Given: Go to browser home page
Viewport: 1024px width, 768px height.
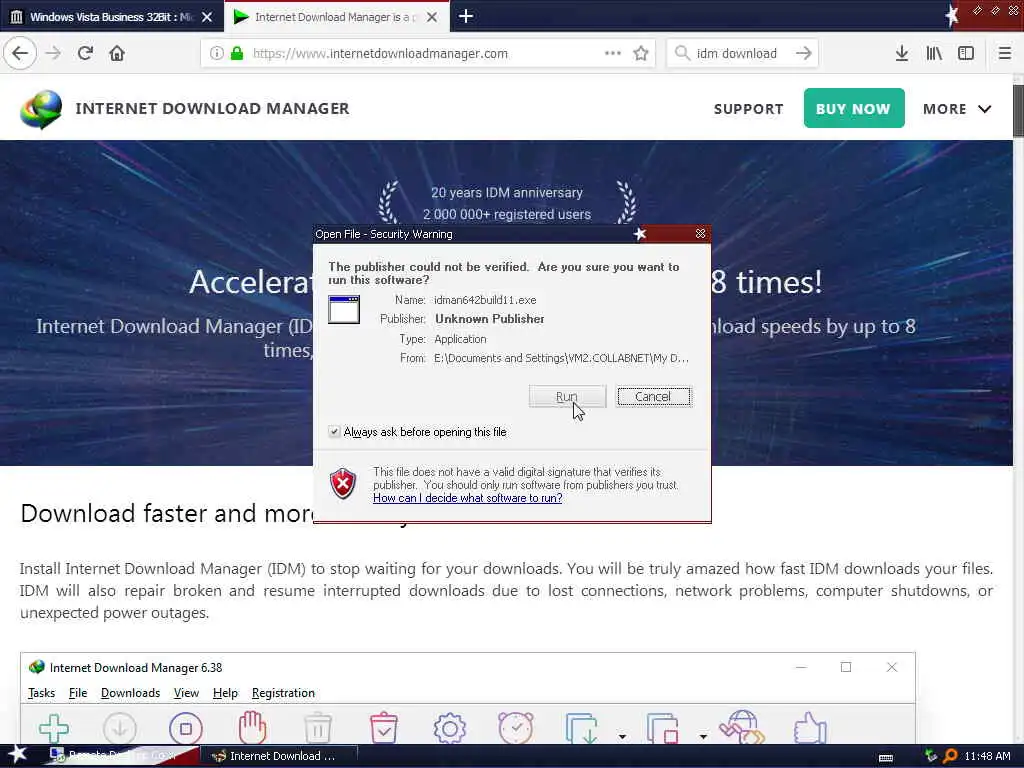Looking at the screenshot, I should tap(117, 54).
